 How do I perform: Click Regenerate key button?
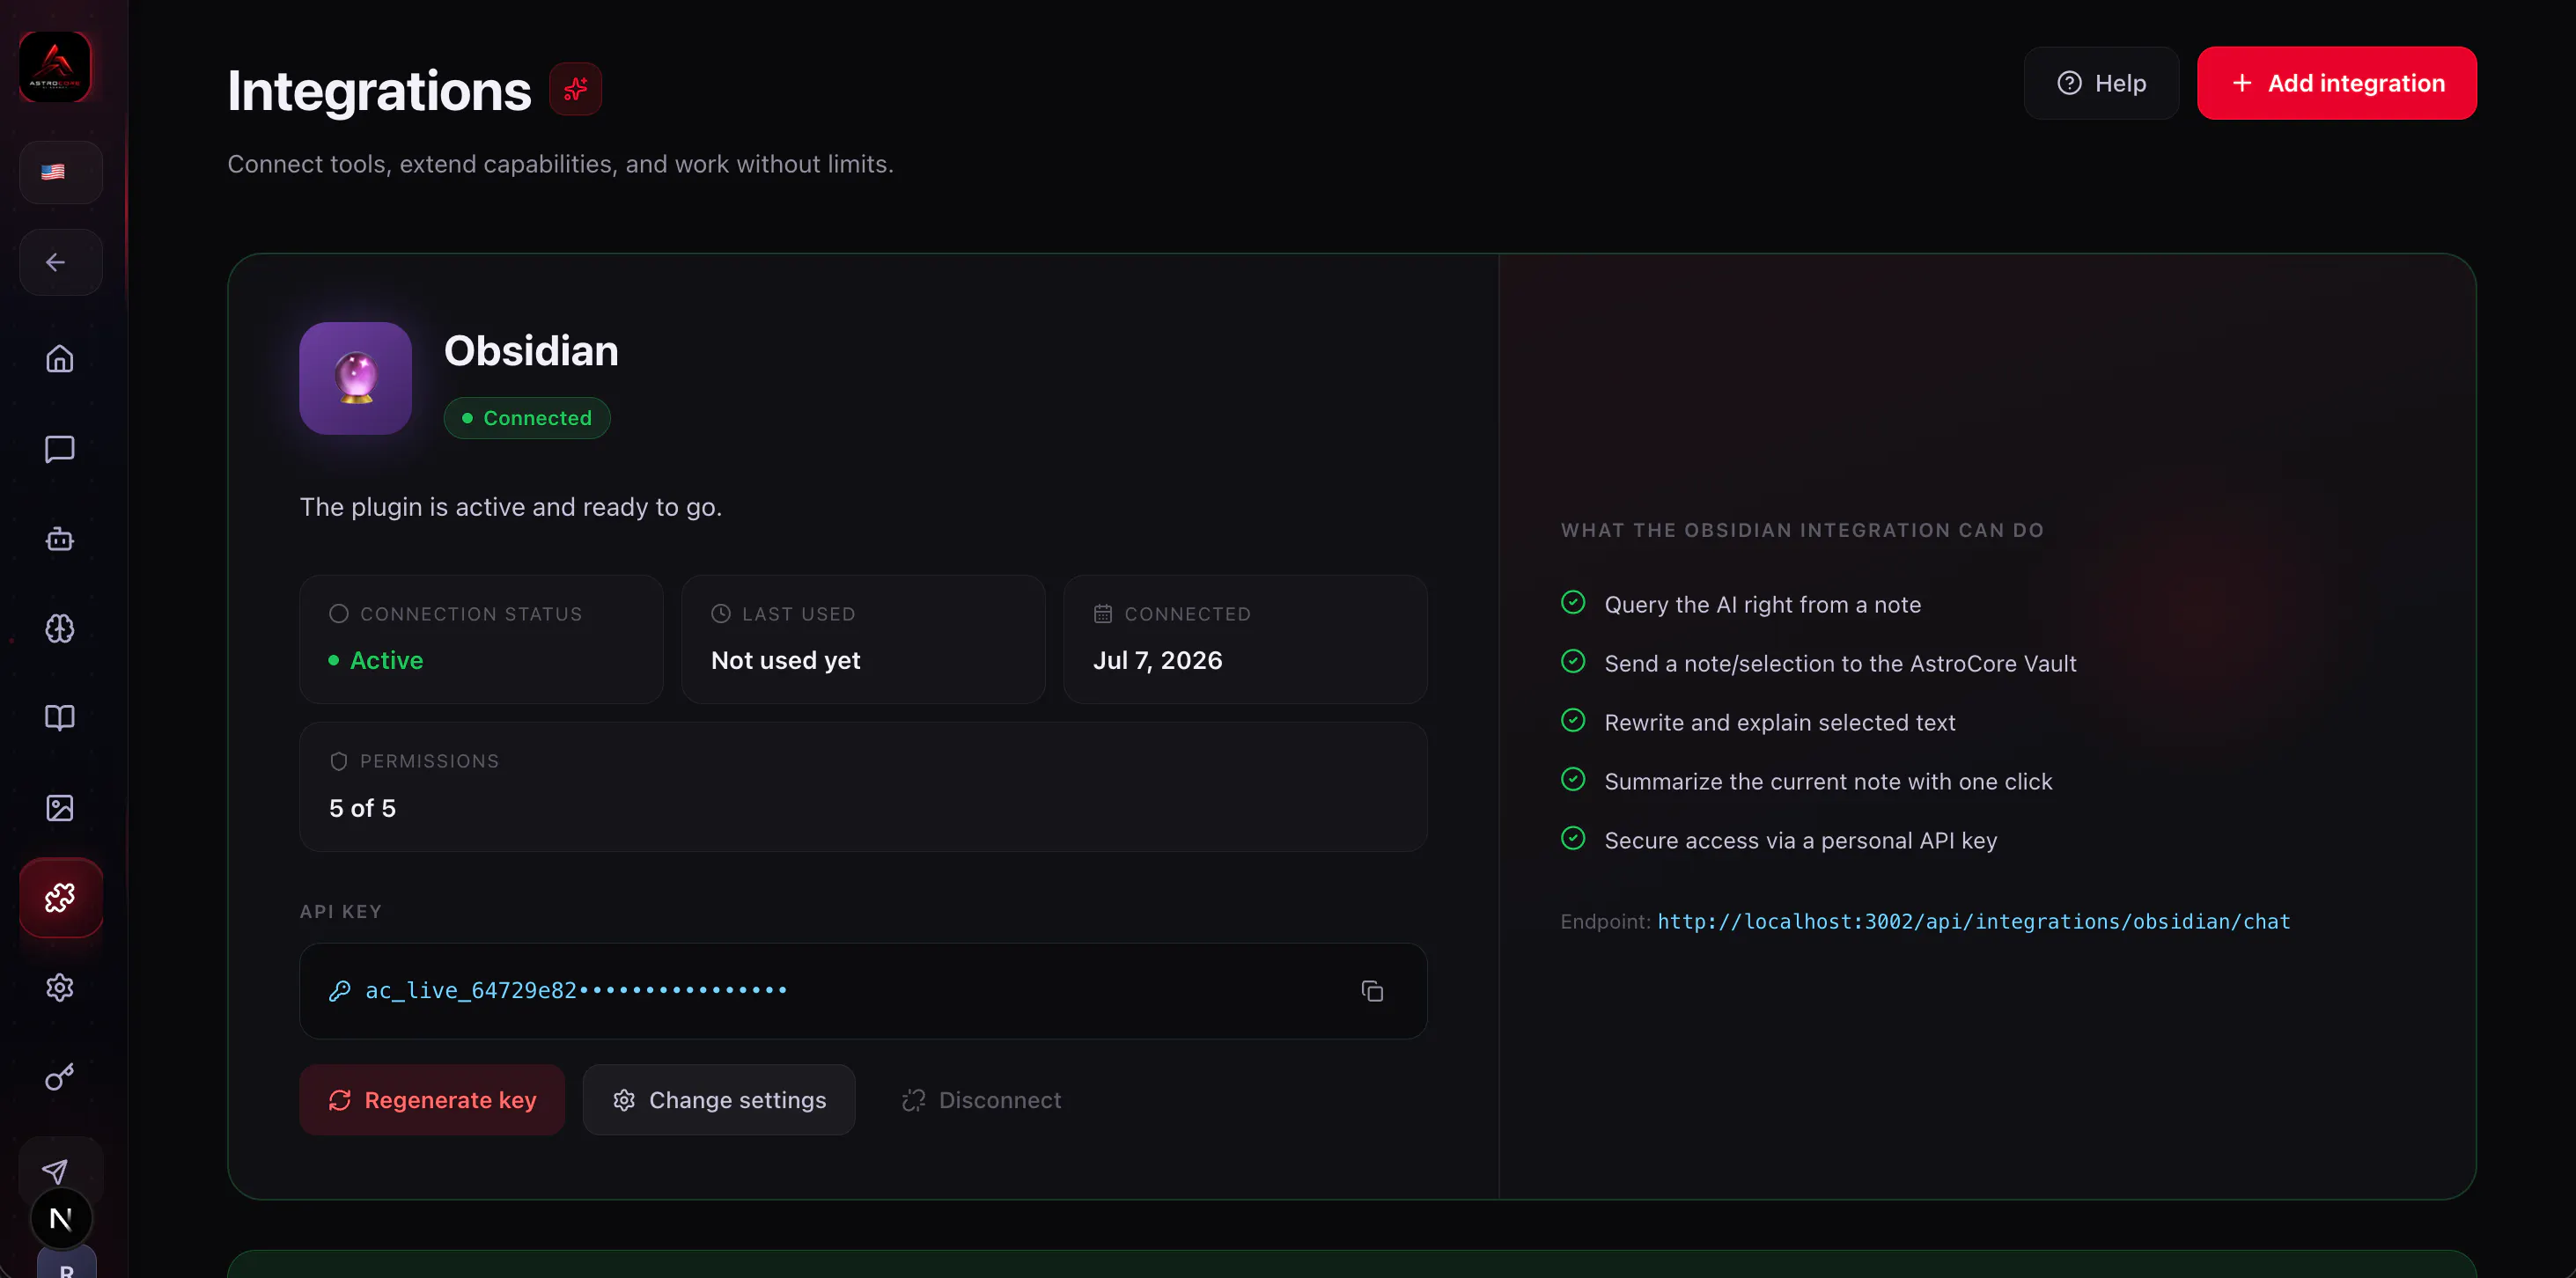coord(432,1100)
